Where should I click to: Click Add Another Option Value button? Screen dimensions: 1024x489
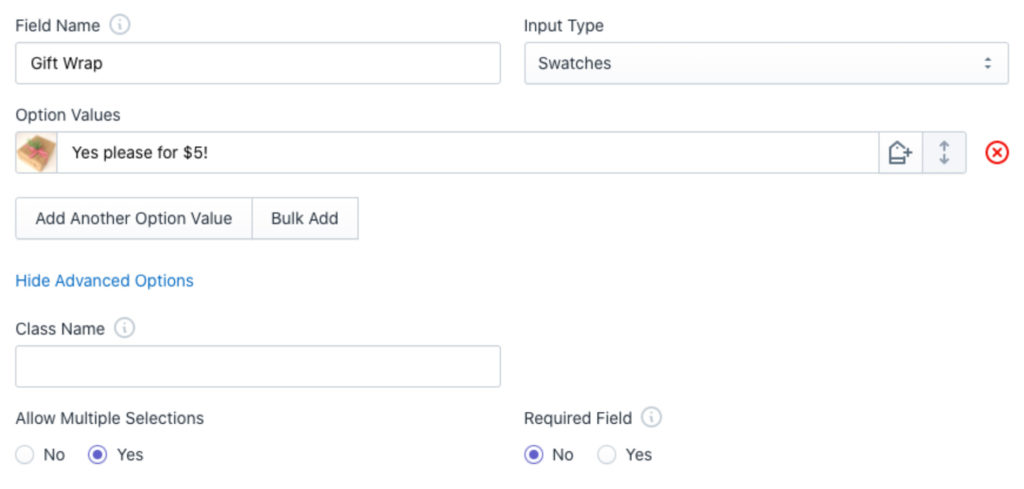point(133,218)
